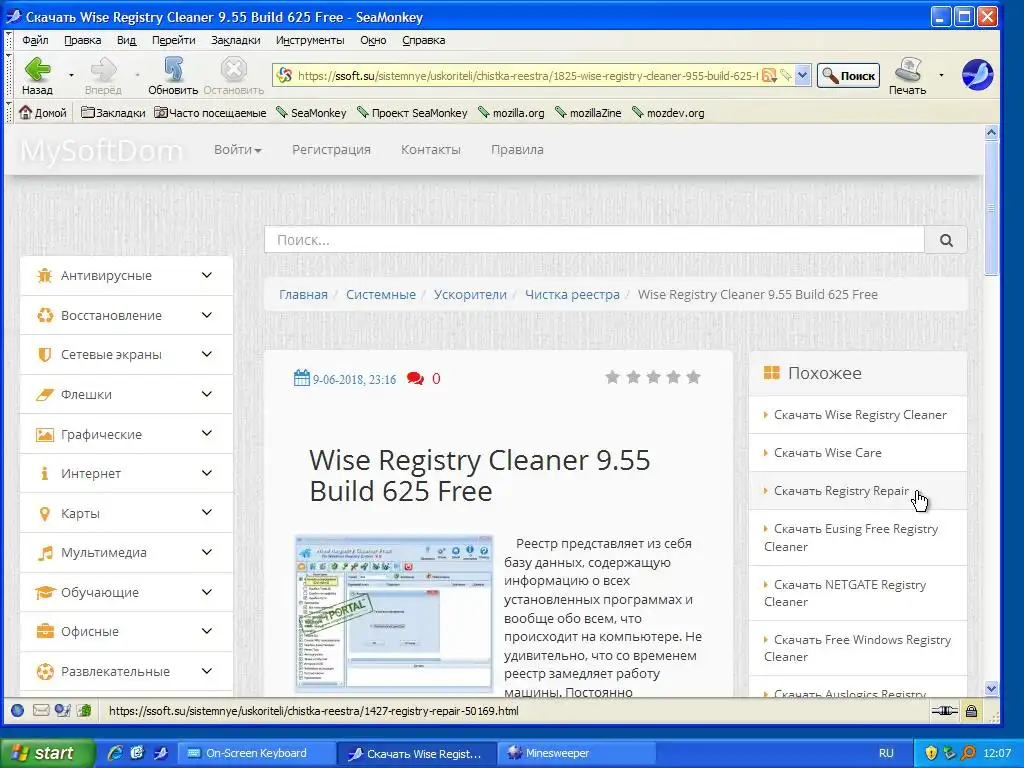Image resolution: width=1024 pixels, height=768 pixels.
Task: Switch to On-Screen Keyboard taskbar button
Action: pyautogui.click(x=256, y=753)
